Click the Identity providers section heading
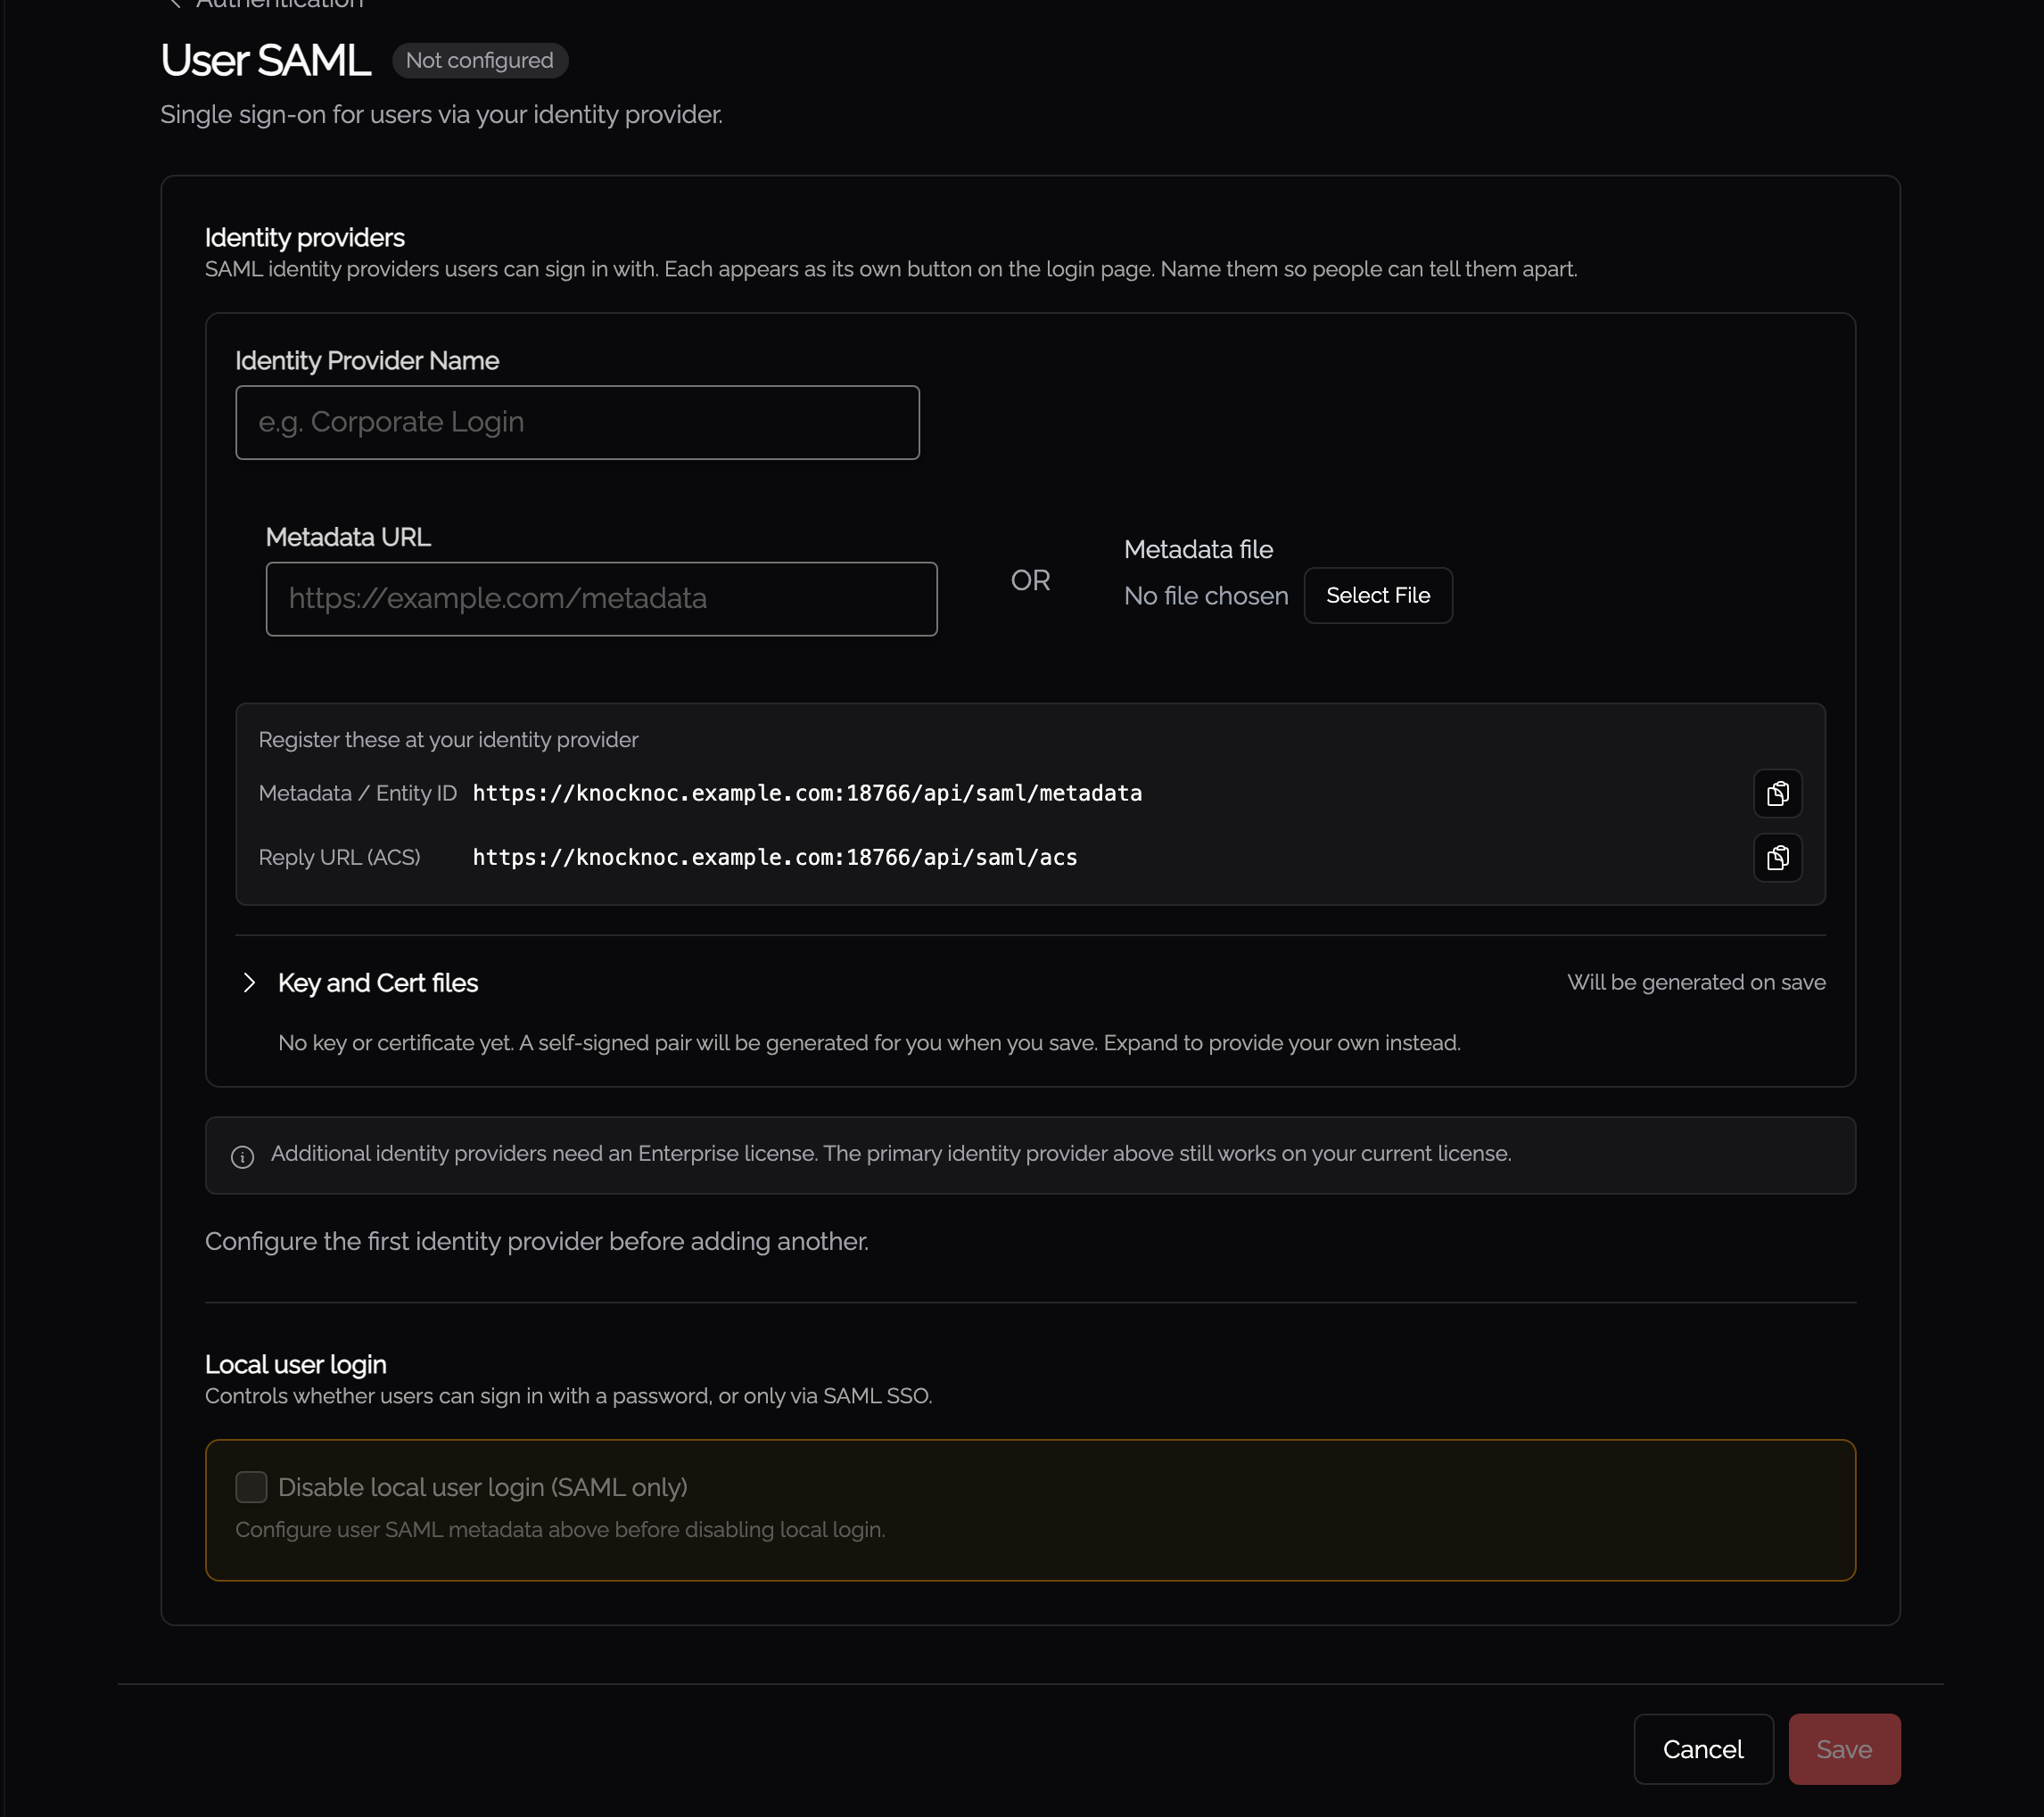 tap(304, 237)
